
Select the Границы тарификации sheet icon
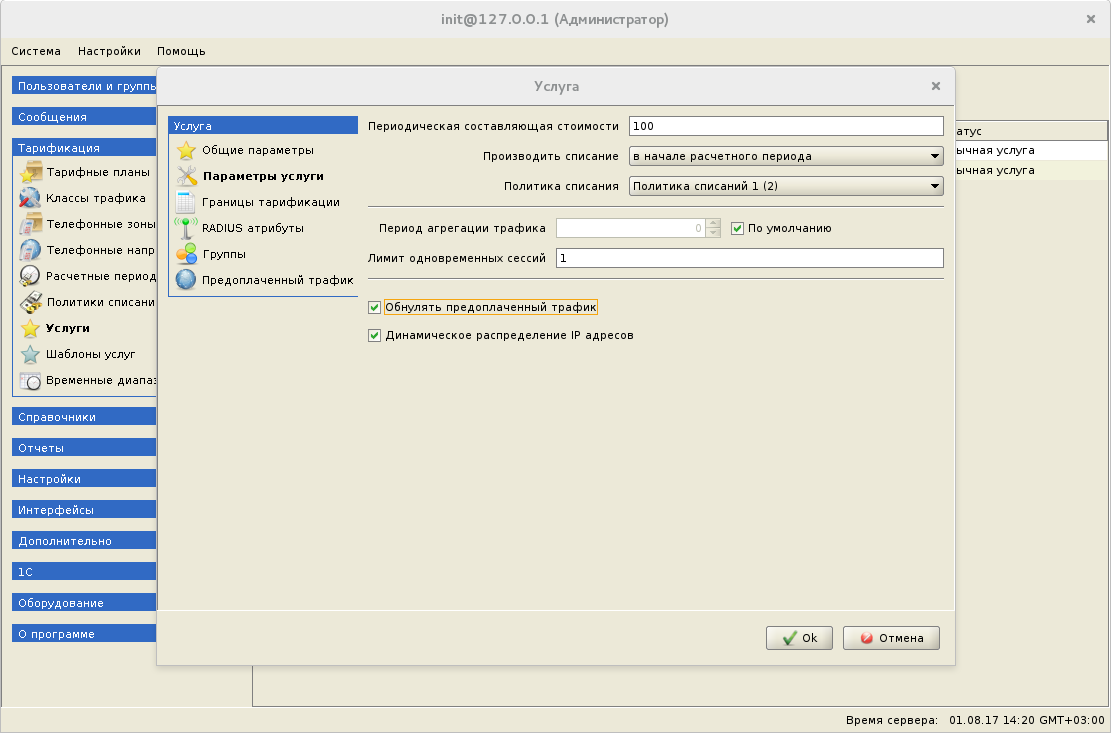coord(185,202)
